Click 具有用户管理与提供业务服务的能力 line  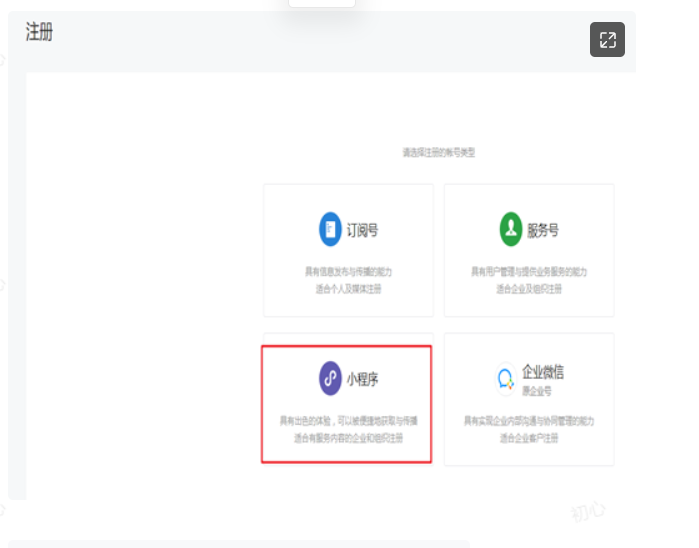coord(529,272)
